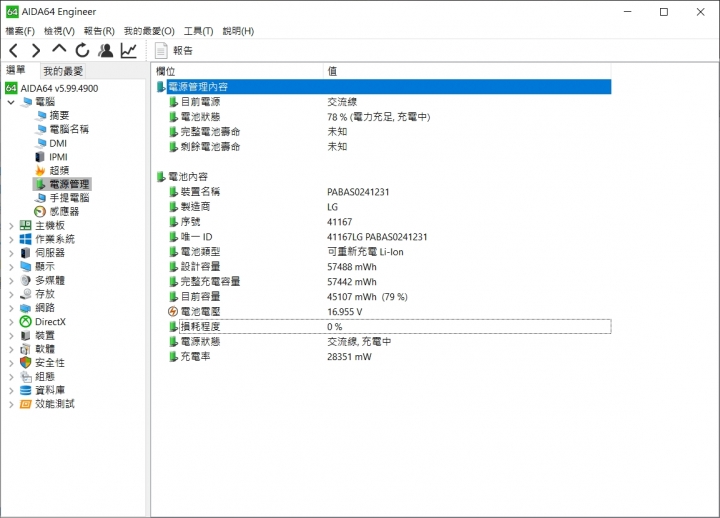Select IPMI in the tree
720x518 pixels.
tap(58, 157)
